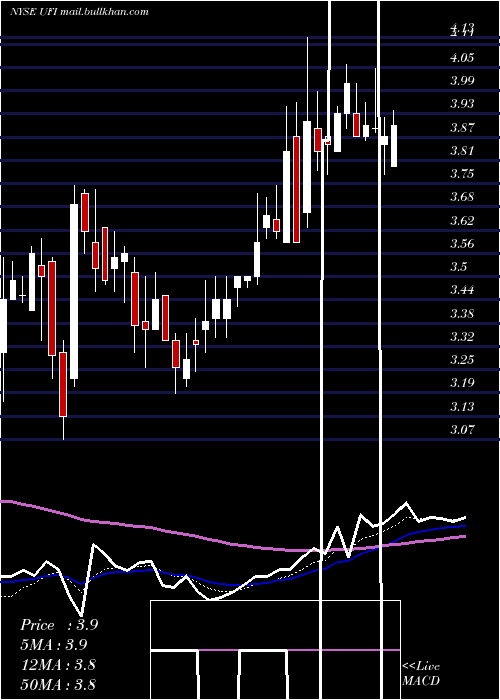Image resolution: width=500 pixels, height=700 pixels.
Task: Click the 3.38 price axis label
Action: tap(462, 313)
